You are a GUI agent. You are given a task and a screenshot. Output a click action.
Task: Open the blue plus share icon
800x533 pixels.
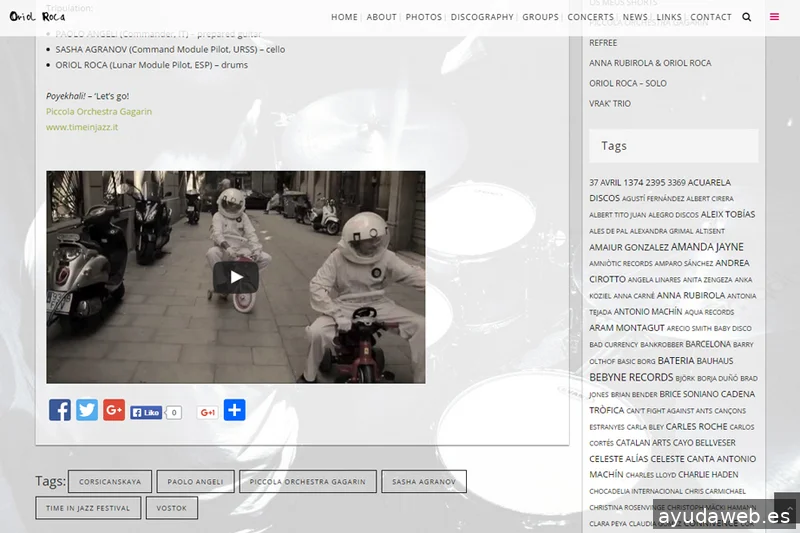(x=234, y=410)
